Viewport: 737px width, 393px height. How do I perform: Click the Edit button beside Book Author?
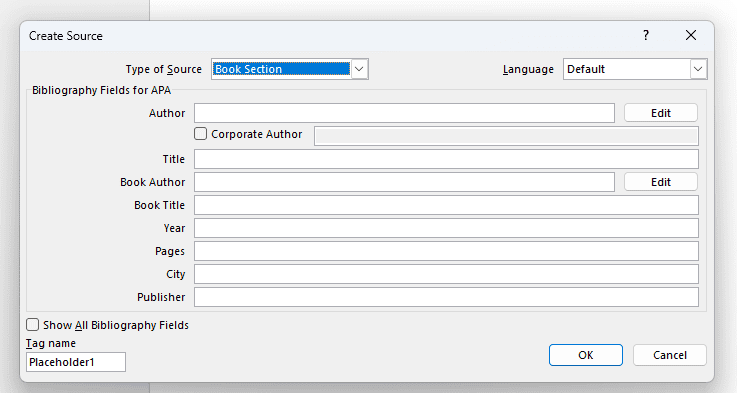tap(660, 182)
